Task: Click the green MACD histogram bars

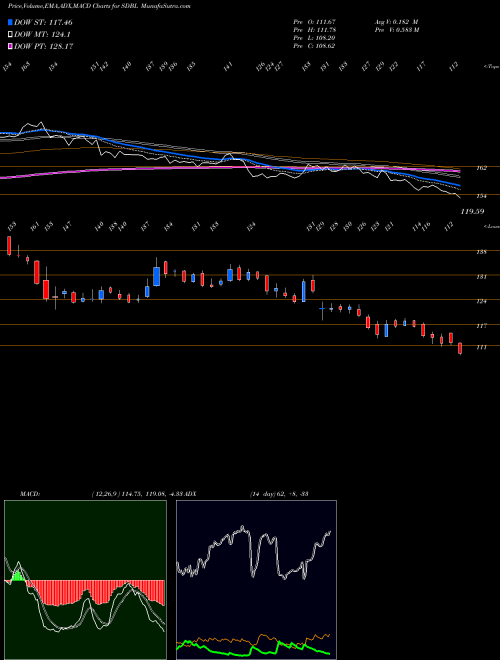Action: coord(17,576)
